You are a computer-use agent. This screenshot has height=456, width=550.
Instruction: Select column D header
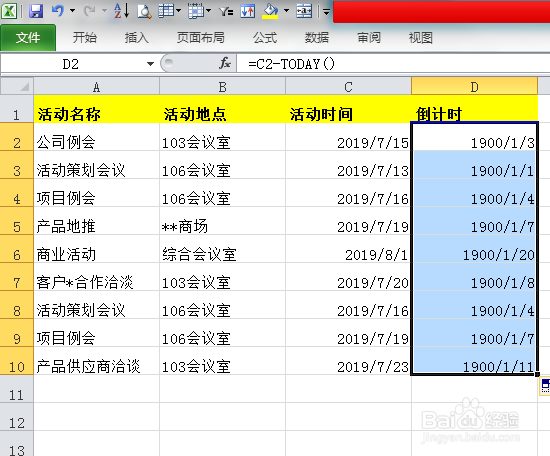[474, 87]
